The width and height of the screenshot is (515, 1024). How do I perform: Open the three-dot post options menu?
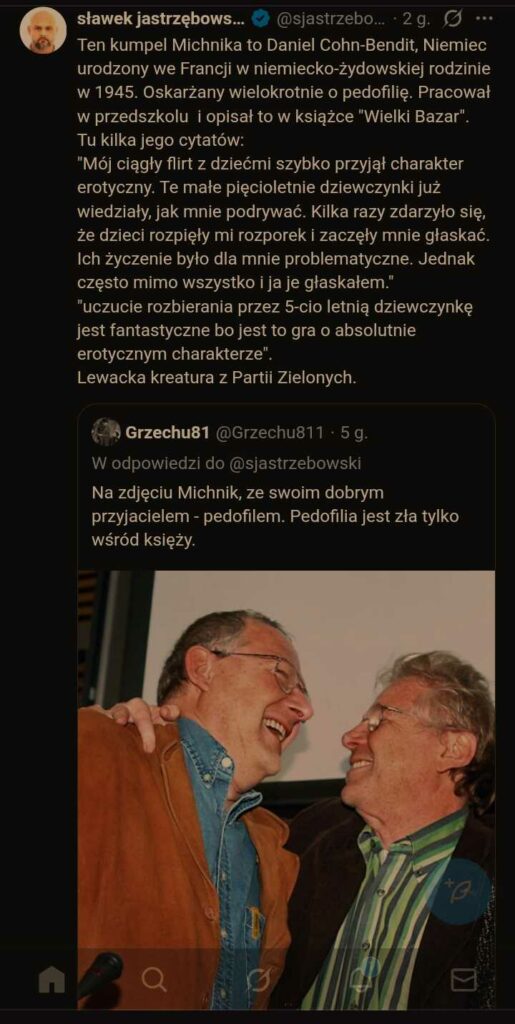[484, 19]
